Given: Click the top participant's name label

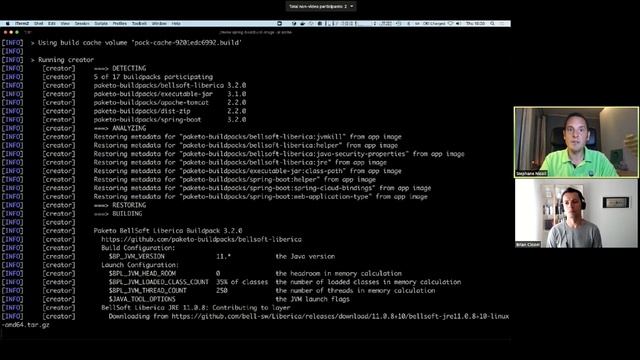Looking at the screenshot, I should (531, 174).
